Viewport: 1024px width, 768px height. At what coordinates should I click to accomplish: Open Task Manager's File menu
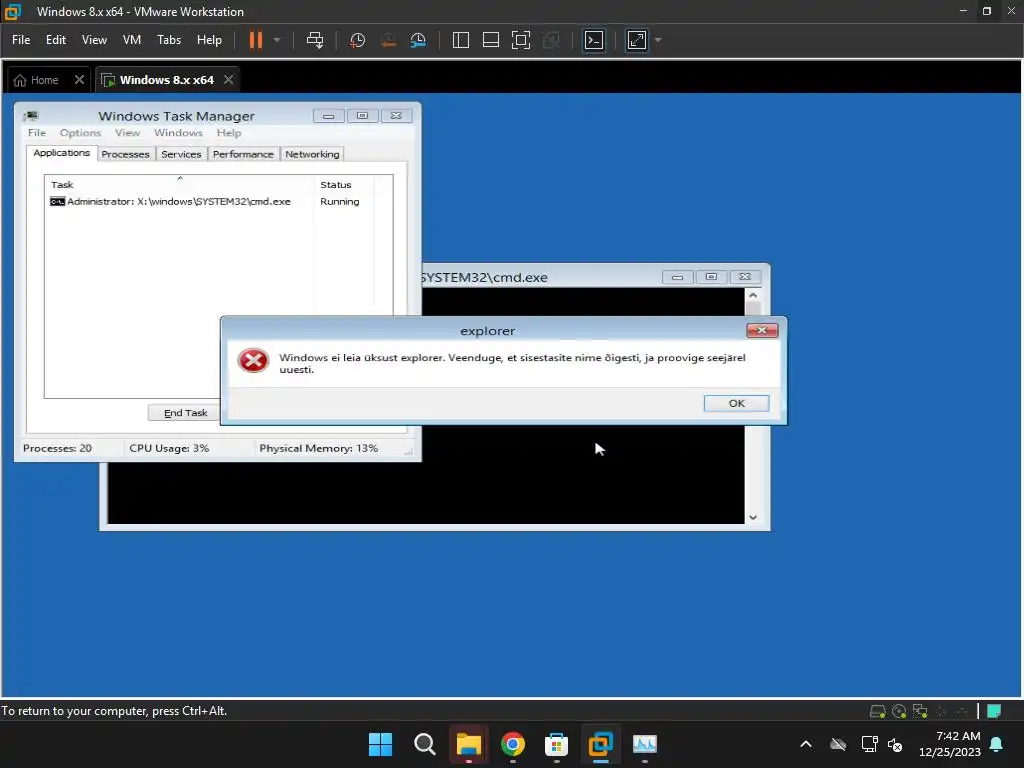tap(37, 133)
